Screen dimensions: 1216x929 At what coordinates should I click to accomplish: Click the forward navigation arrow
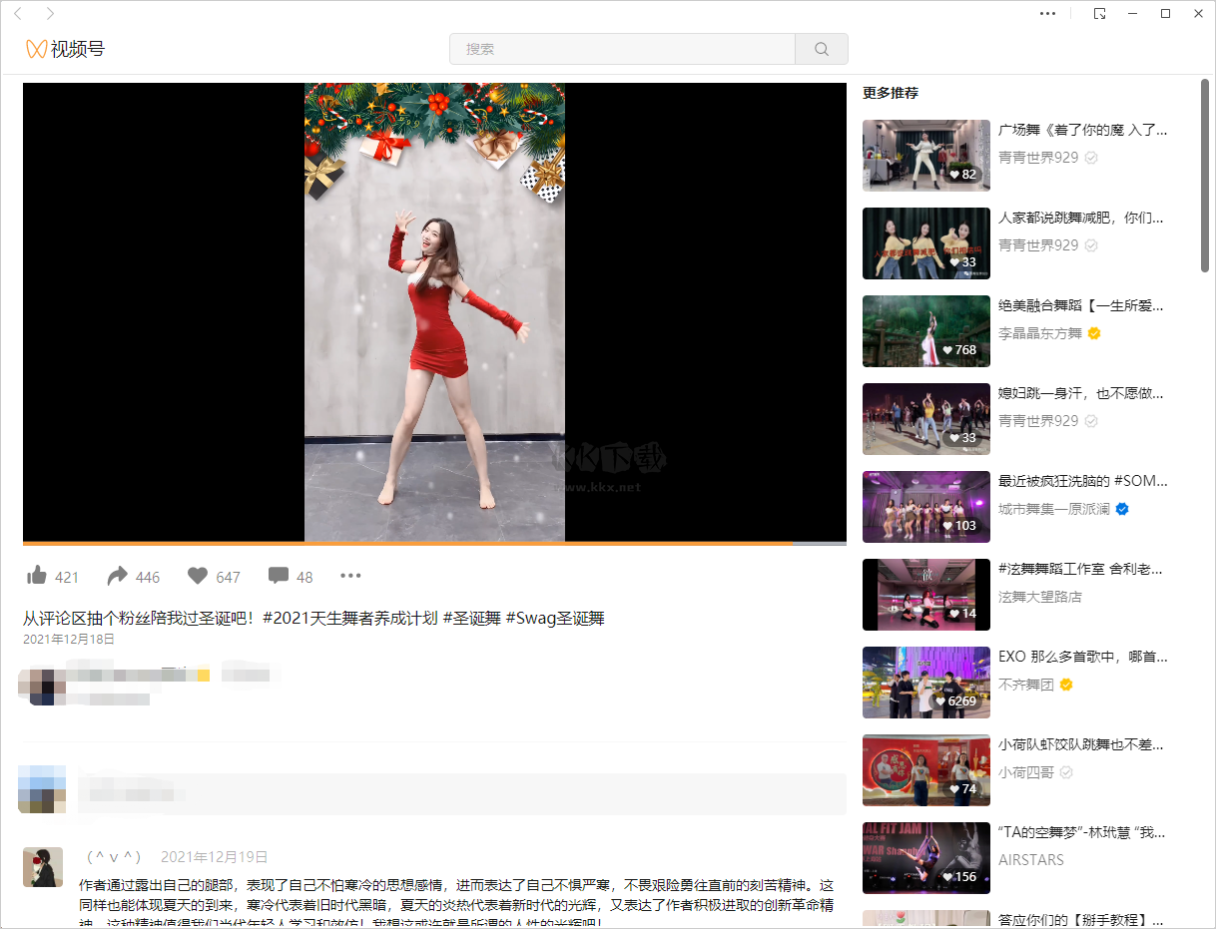coord(49,14)
